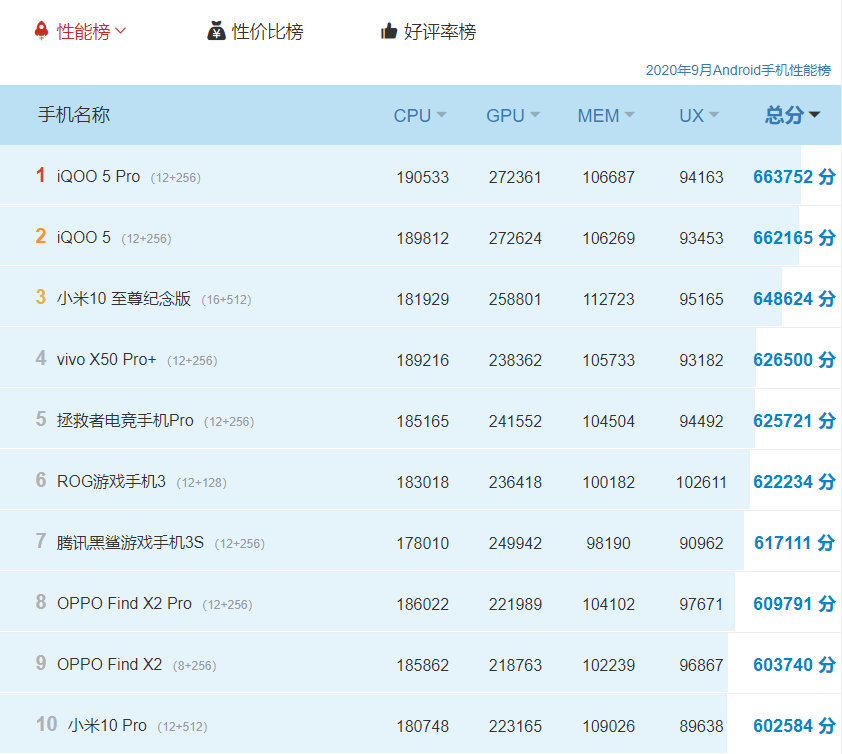
Task: Open the 小米10 至尊纪念版 entry
Action: pos(124,298)
